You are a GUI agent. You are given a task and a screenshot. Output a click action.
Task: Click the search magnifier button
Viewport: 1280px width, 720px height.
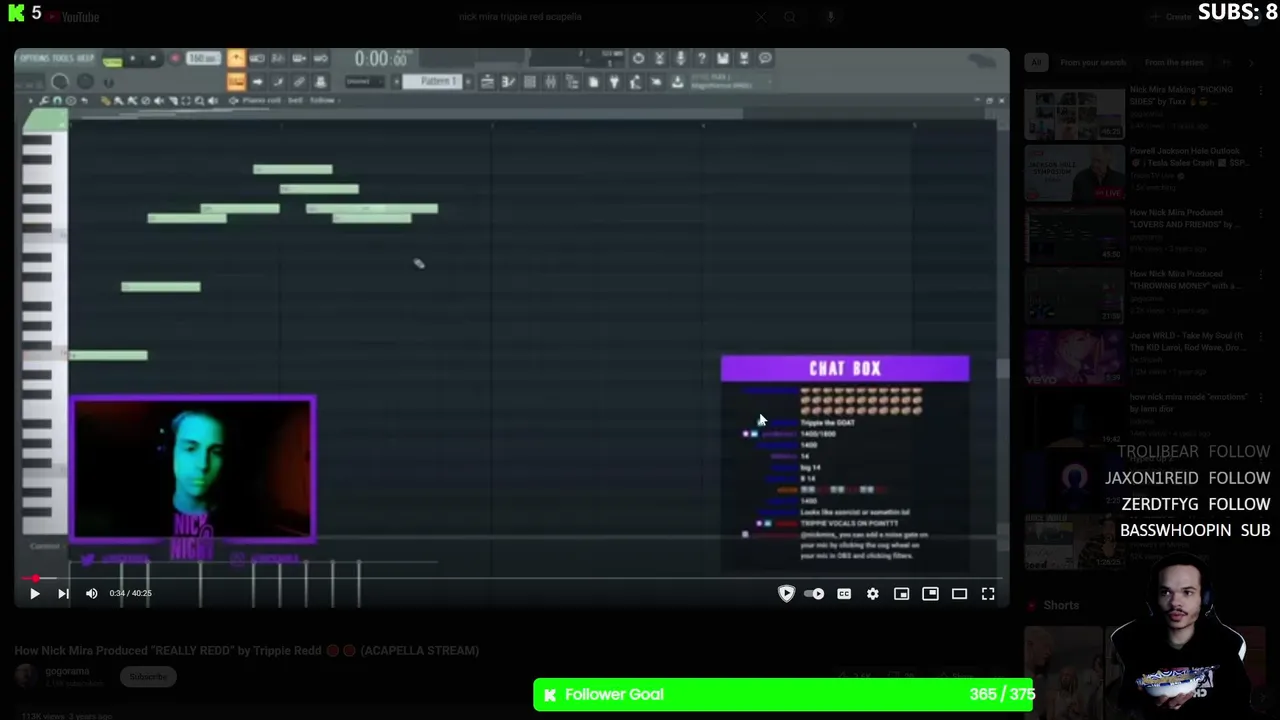(x=790, y=17)
